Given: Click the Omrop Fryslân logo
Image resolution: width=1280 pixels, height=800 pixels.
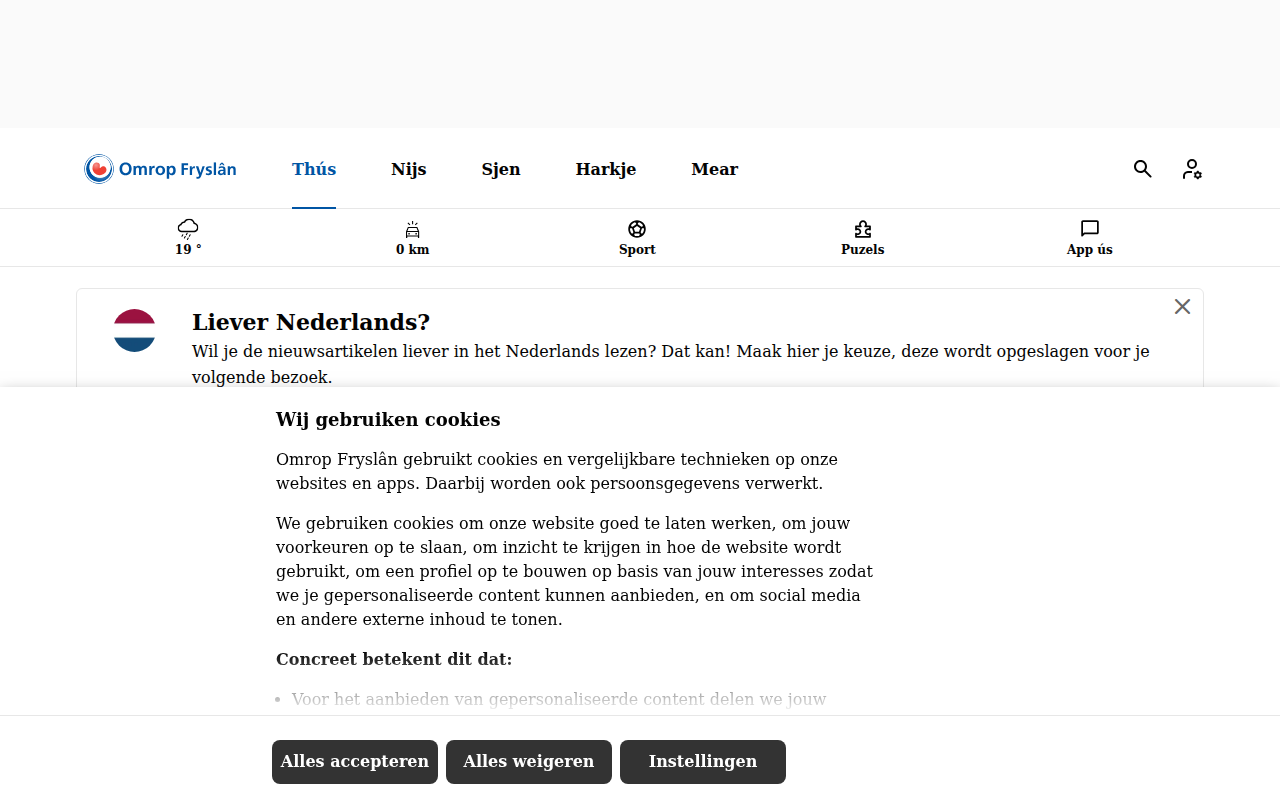Looking at the screenshot, I should point(160,169).
